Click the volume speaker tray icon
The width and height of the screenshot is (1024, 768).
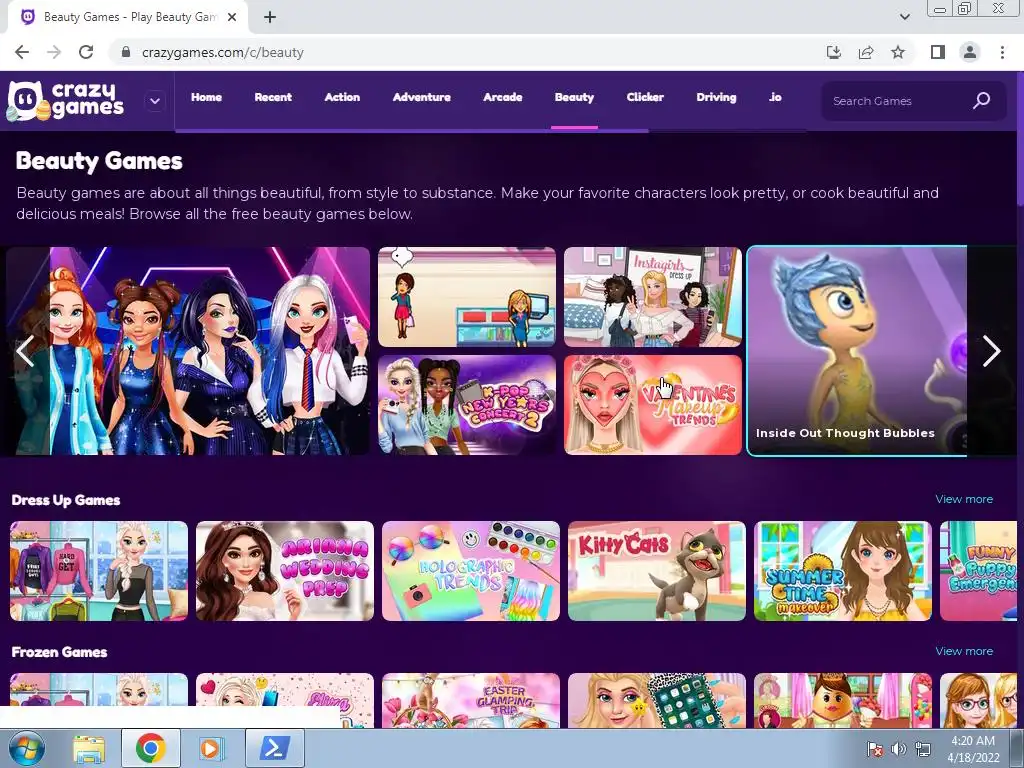point(899,749)
